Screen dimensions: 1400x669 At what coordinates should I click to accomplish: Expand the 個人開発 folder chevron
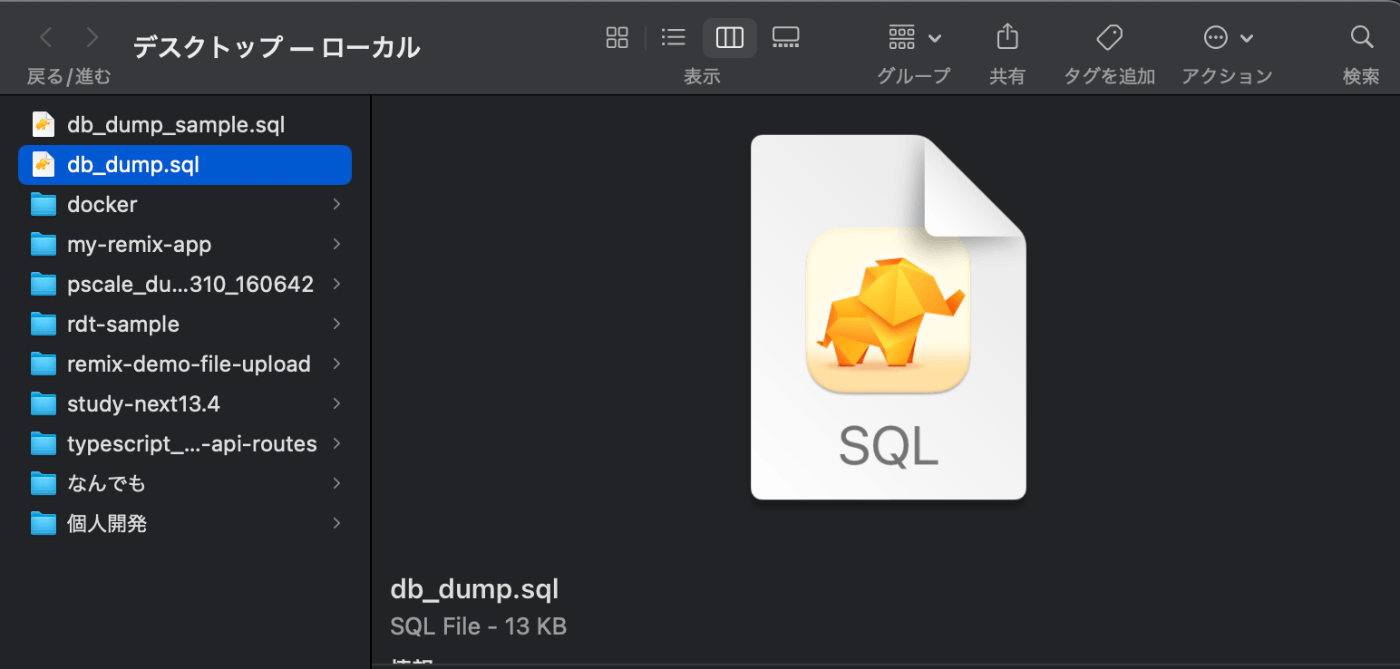pos(337,523)
